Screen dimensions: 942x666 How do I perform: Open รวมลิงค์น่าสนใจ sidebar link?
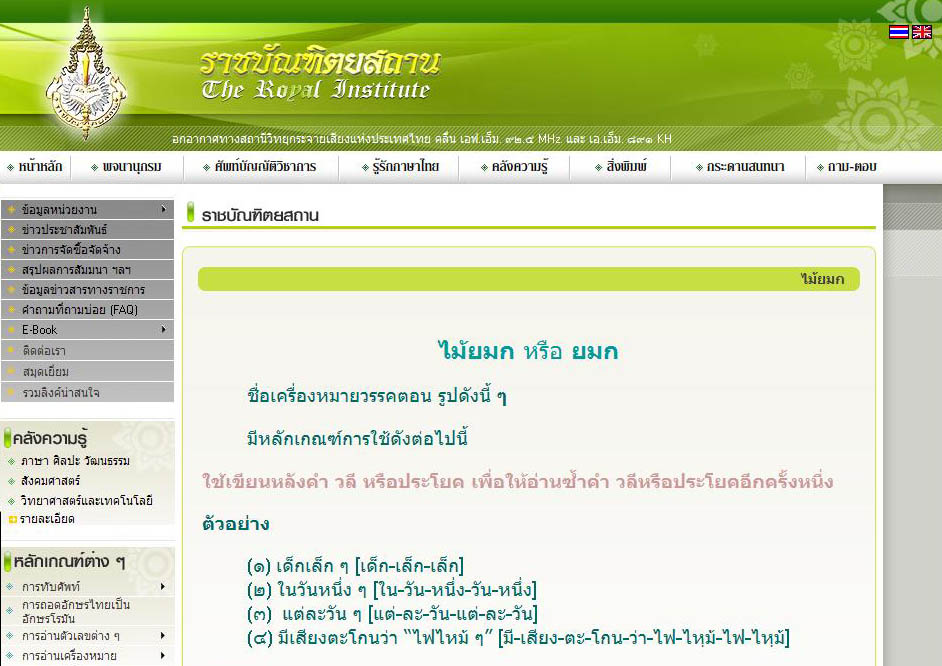pyautogui.click(x=88, y=392)
